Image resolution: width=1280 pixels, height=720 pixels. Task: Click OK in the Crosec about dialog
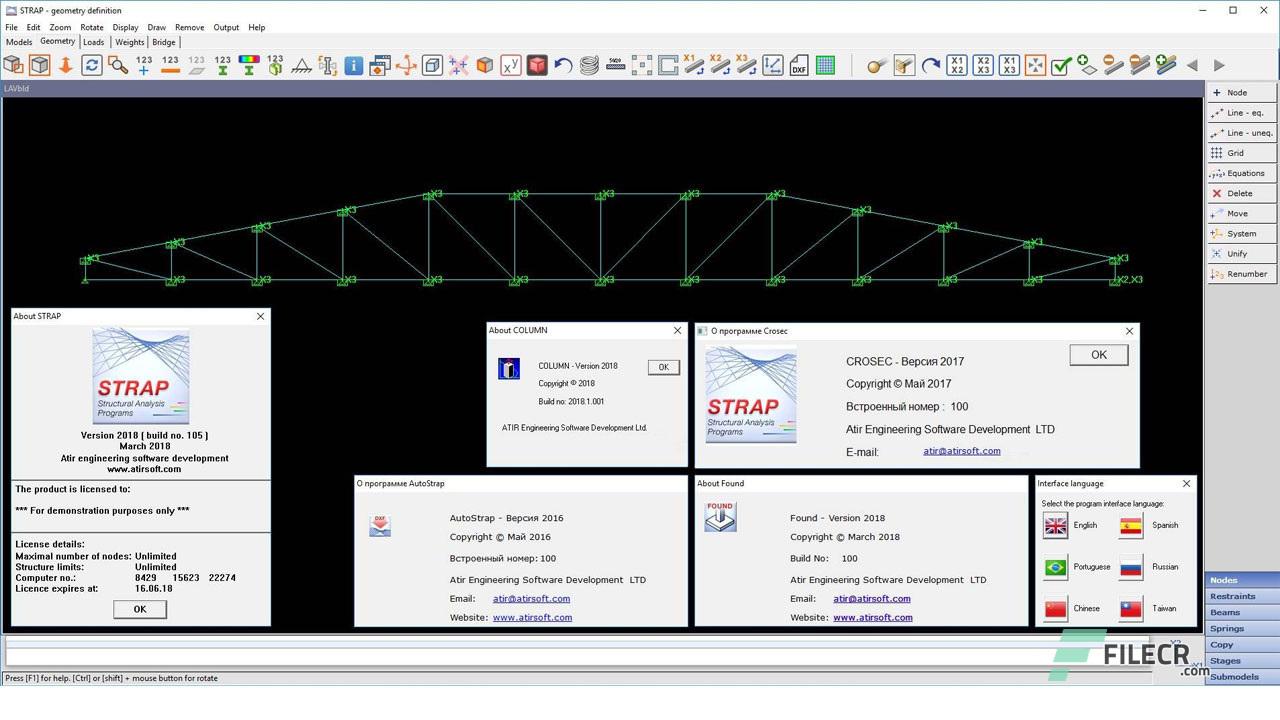pos(1099,355)
